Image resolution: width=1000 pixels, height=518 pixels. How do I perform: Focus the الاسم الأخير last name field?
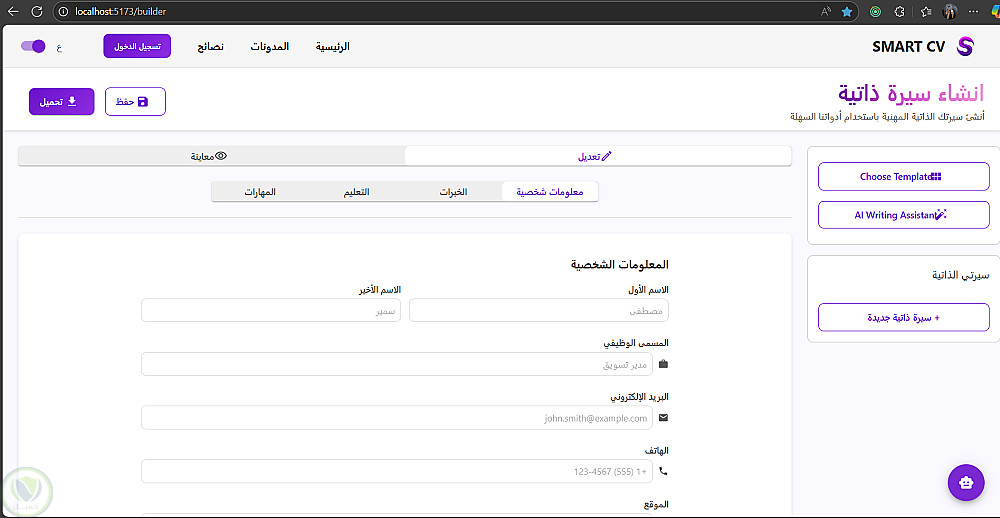point(271,311)
